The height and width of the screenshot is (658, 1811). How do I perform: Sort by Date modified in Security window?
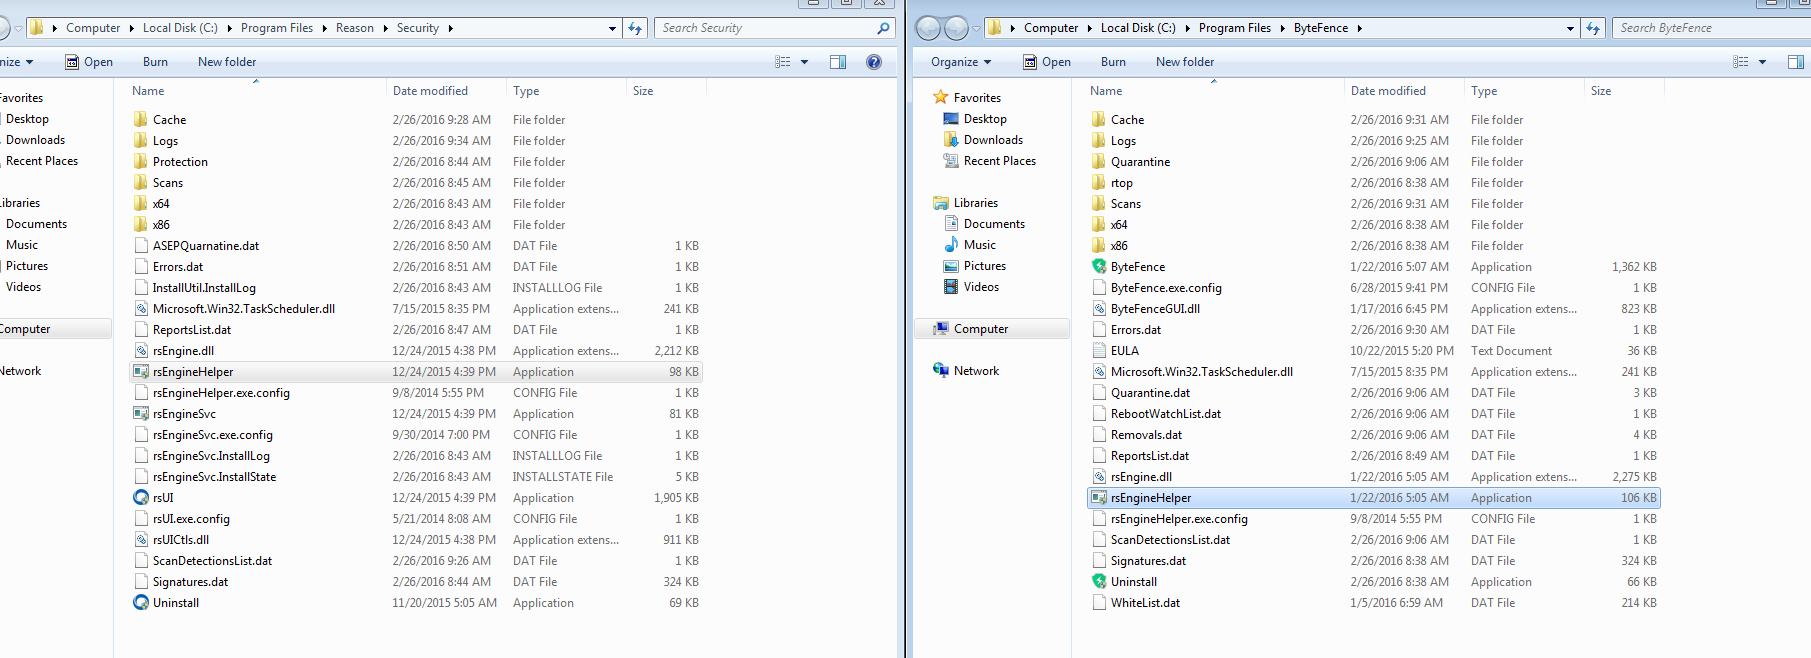click(430, 91)
